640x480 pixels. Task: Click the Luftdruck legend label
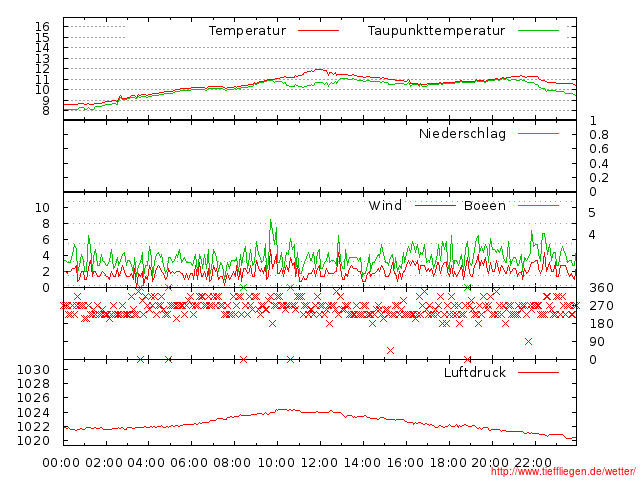[475, 372]
